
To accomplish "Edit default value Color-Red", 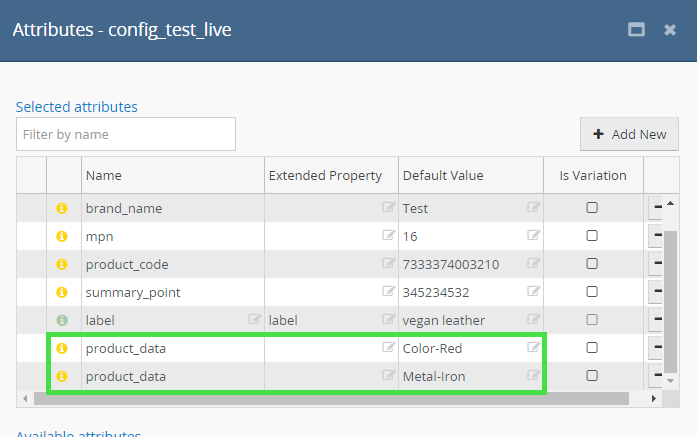I will tap(534, 348).
